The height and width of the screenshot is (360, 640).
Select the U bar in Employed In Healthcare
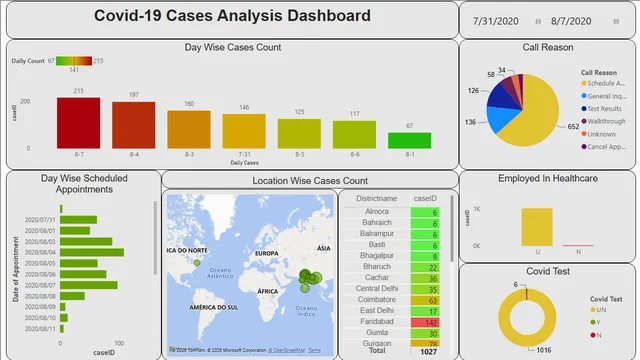pos(537,227)
